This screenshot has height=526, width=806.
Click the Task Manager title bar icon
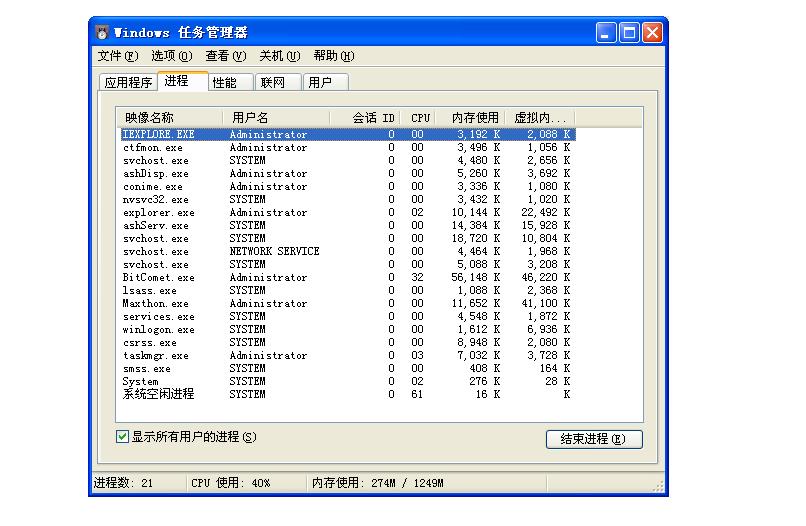102,32
